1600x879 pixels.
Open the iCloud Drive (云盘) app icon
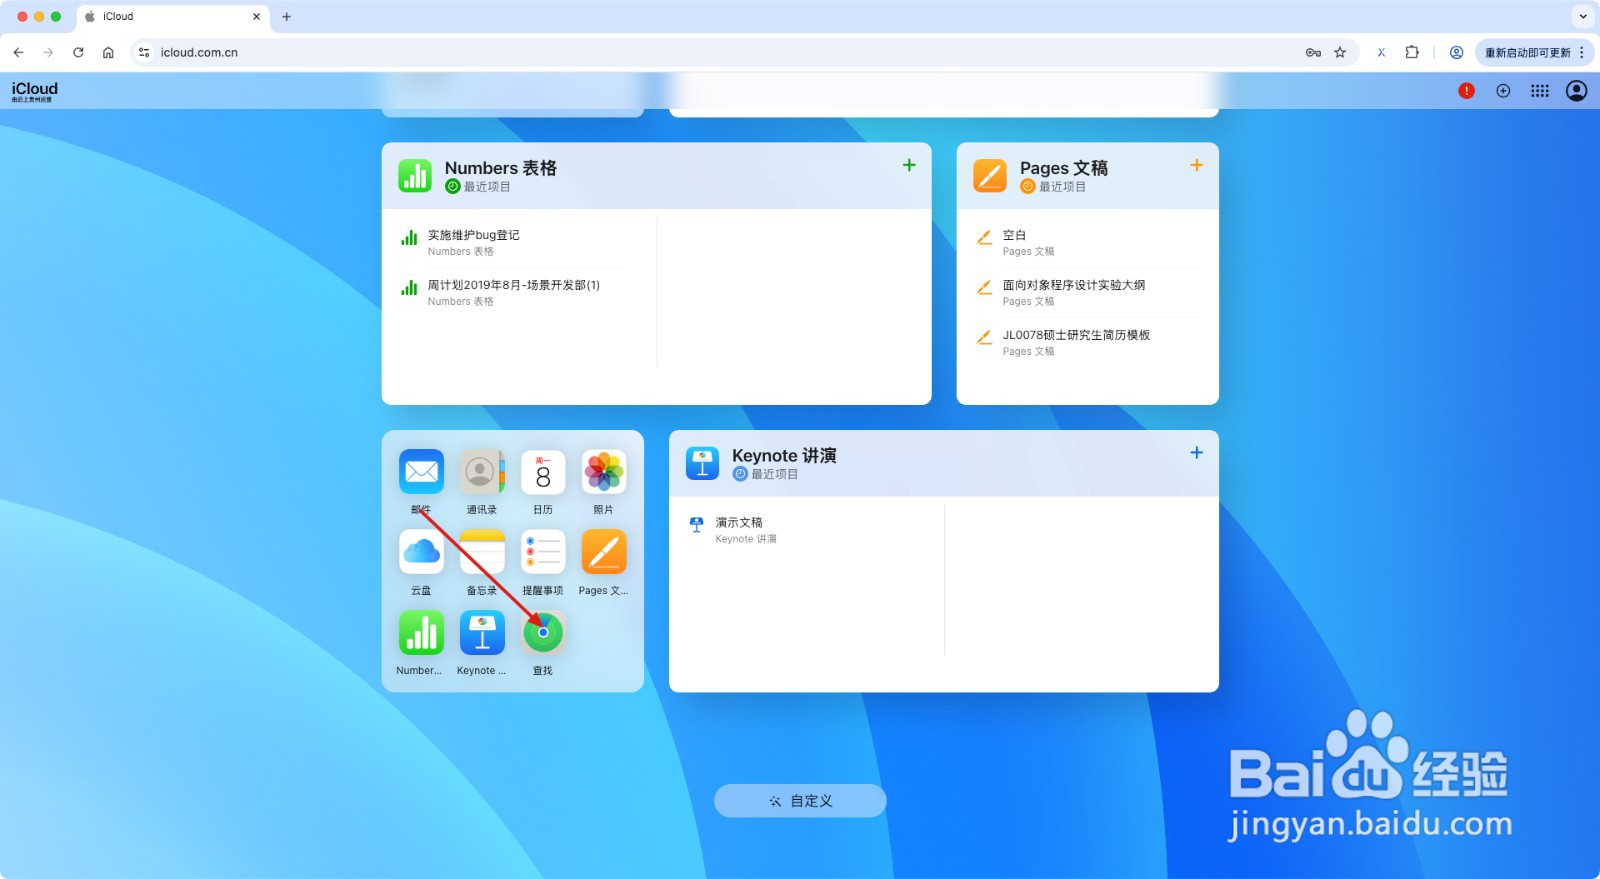[421, 552]
